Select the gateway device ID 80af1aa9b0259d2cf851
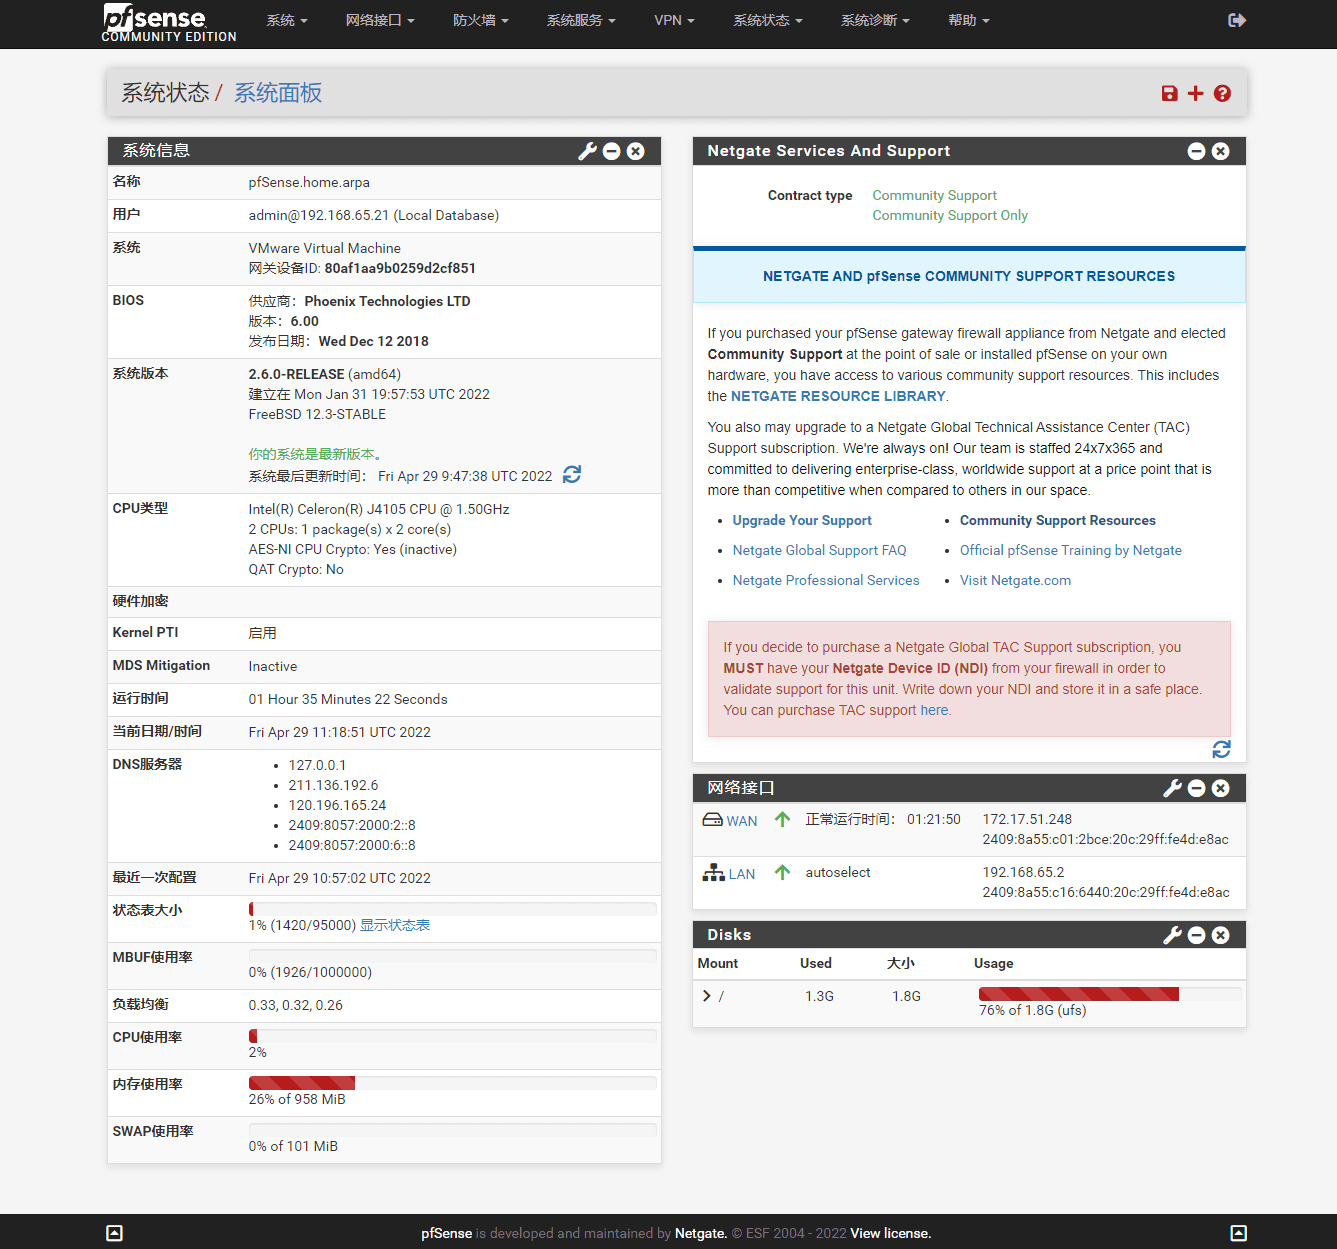This screenshot has width=1337, height=1249. coord(400,268)
